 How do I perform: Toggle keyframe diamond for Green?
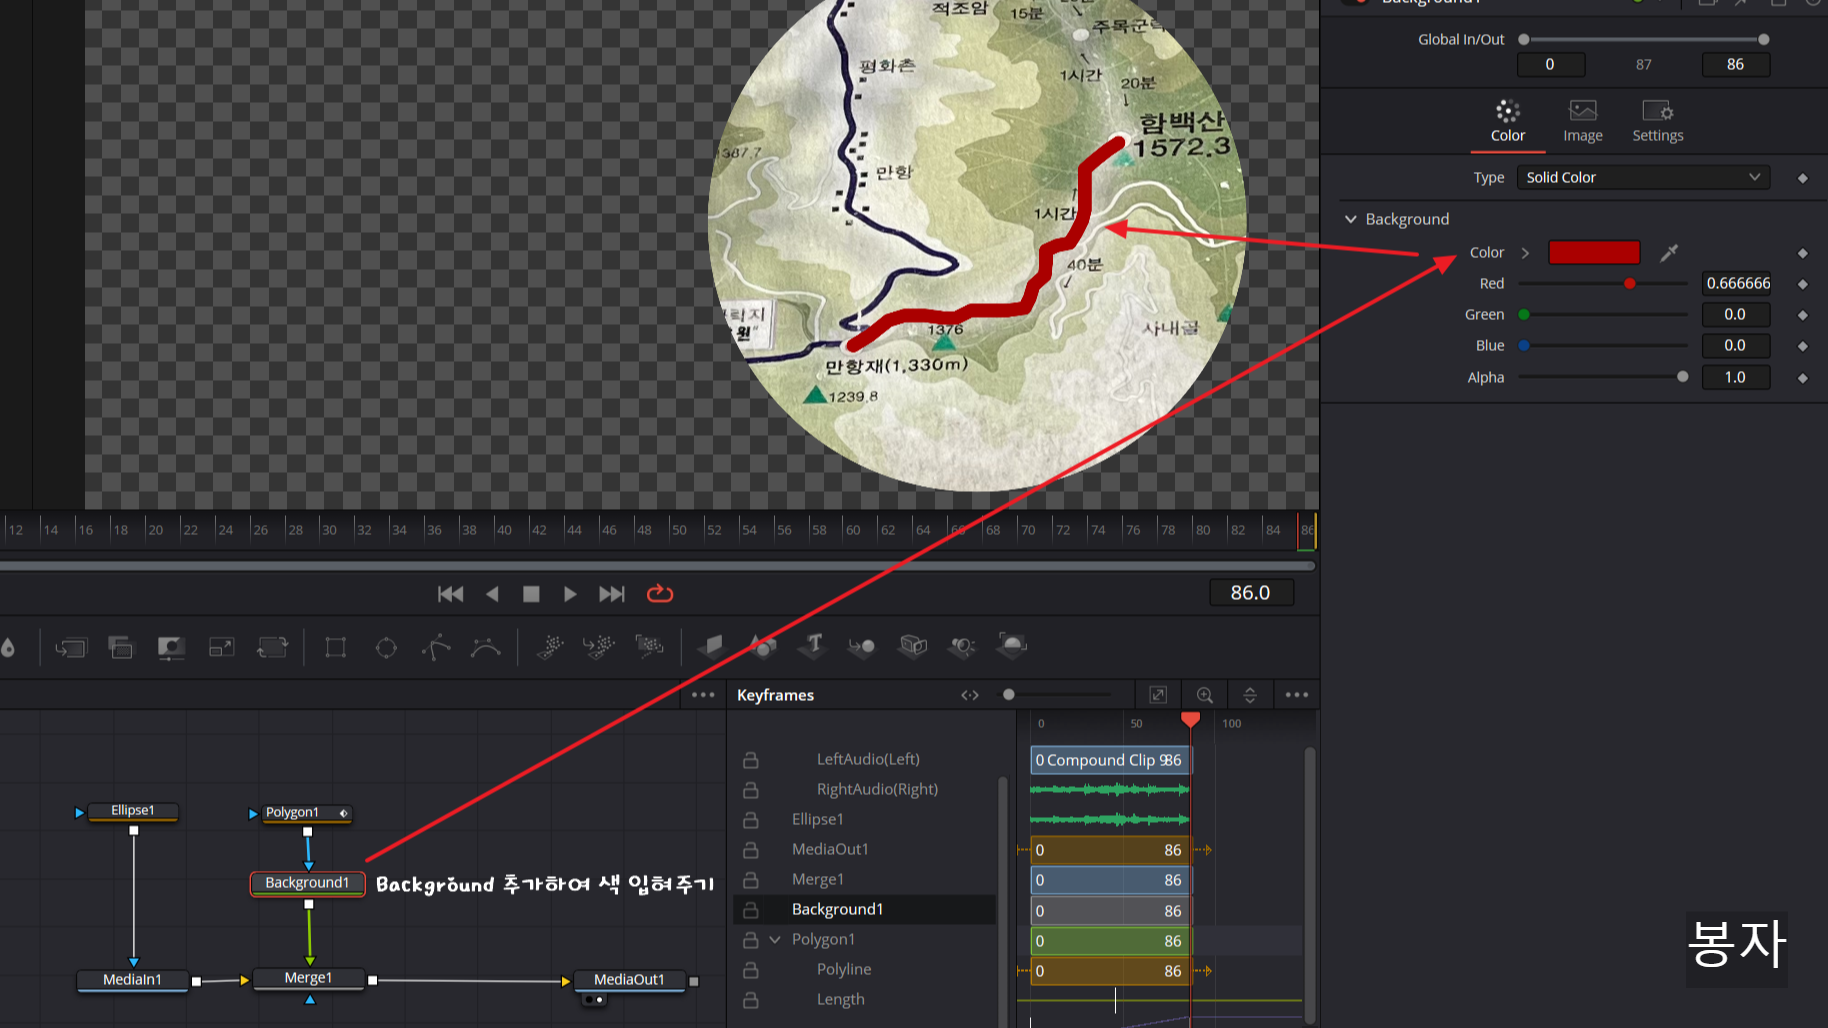(x=1803, y=315)
